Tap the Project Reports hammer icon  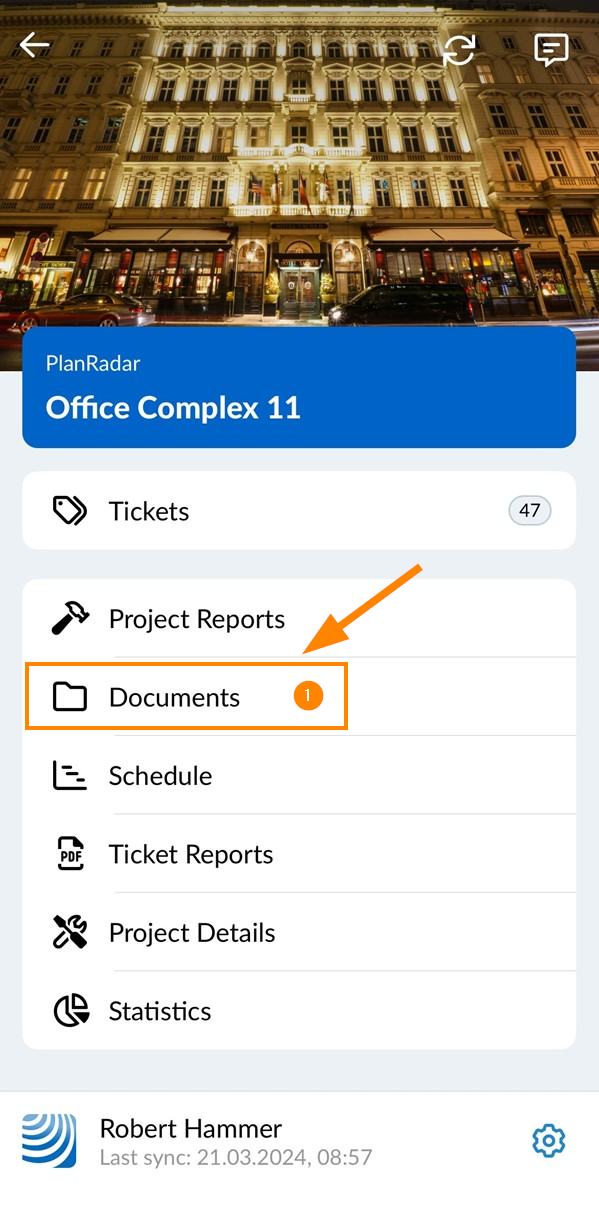tap(70, 619)
